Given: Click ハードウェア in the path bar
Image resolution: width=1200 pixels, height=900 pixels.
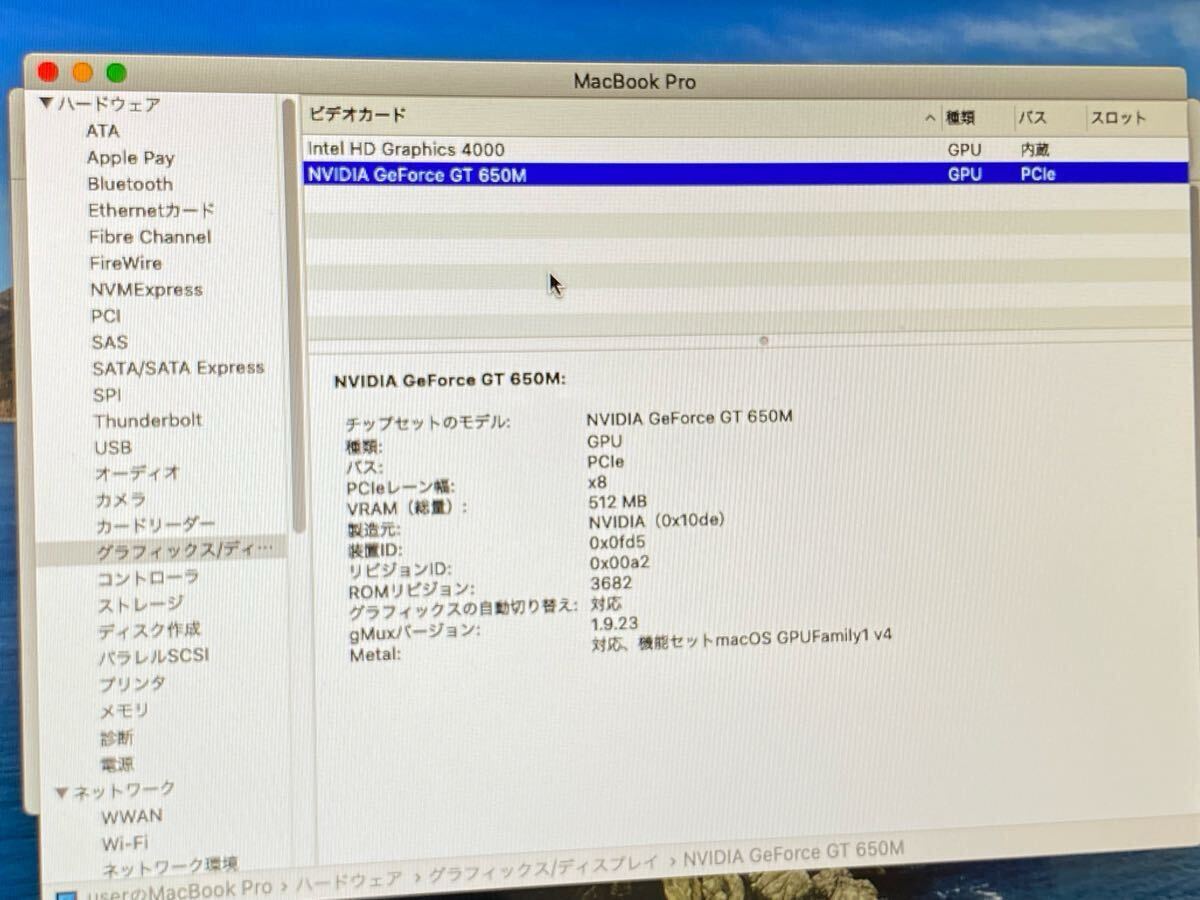Looking at the screenshot, I should point(348,880).
